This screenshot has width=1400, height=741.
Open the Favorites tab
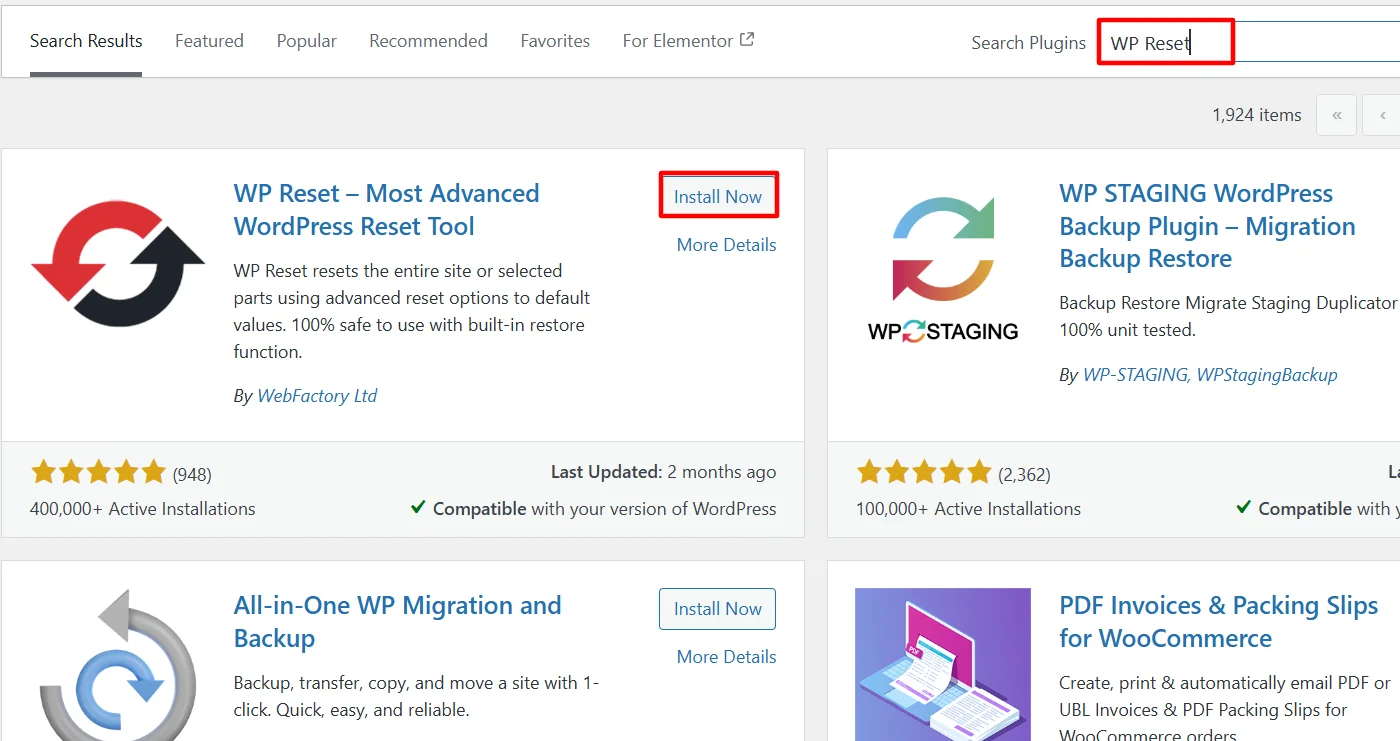[555, 41]
